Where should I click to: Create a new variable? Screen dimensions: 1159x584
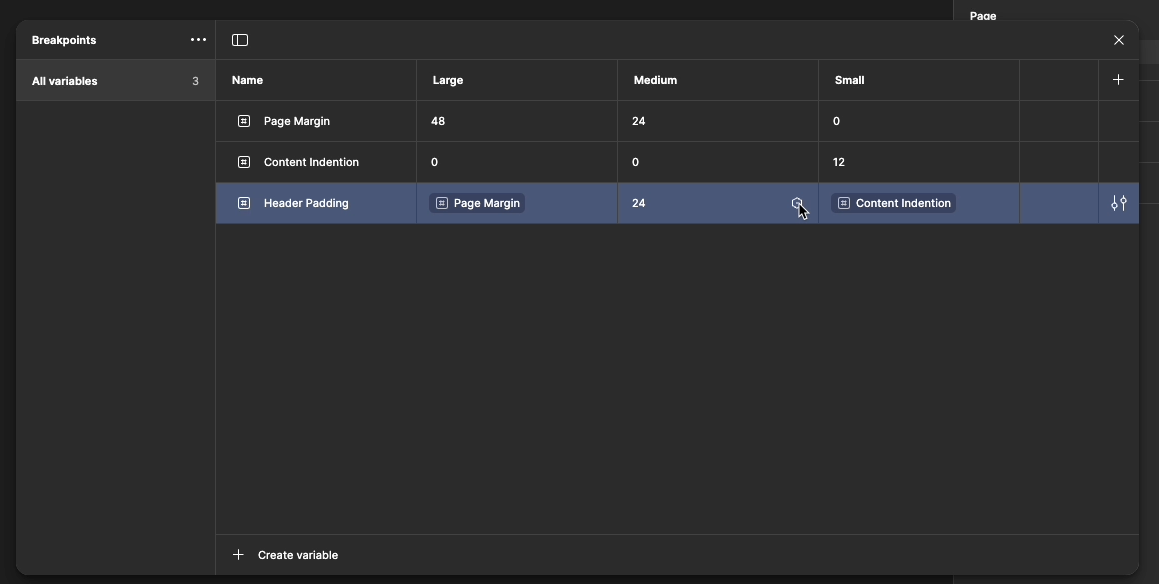298,555
